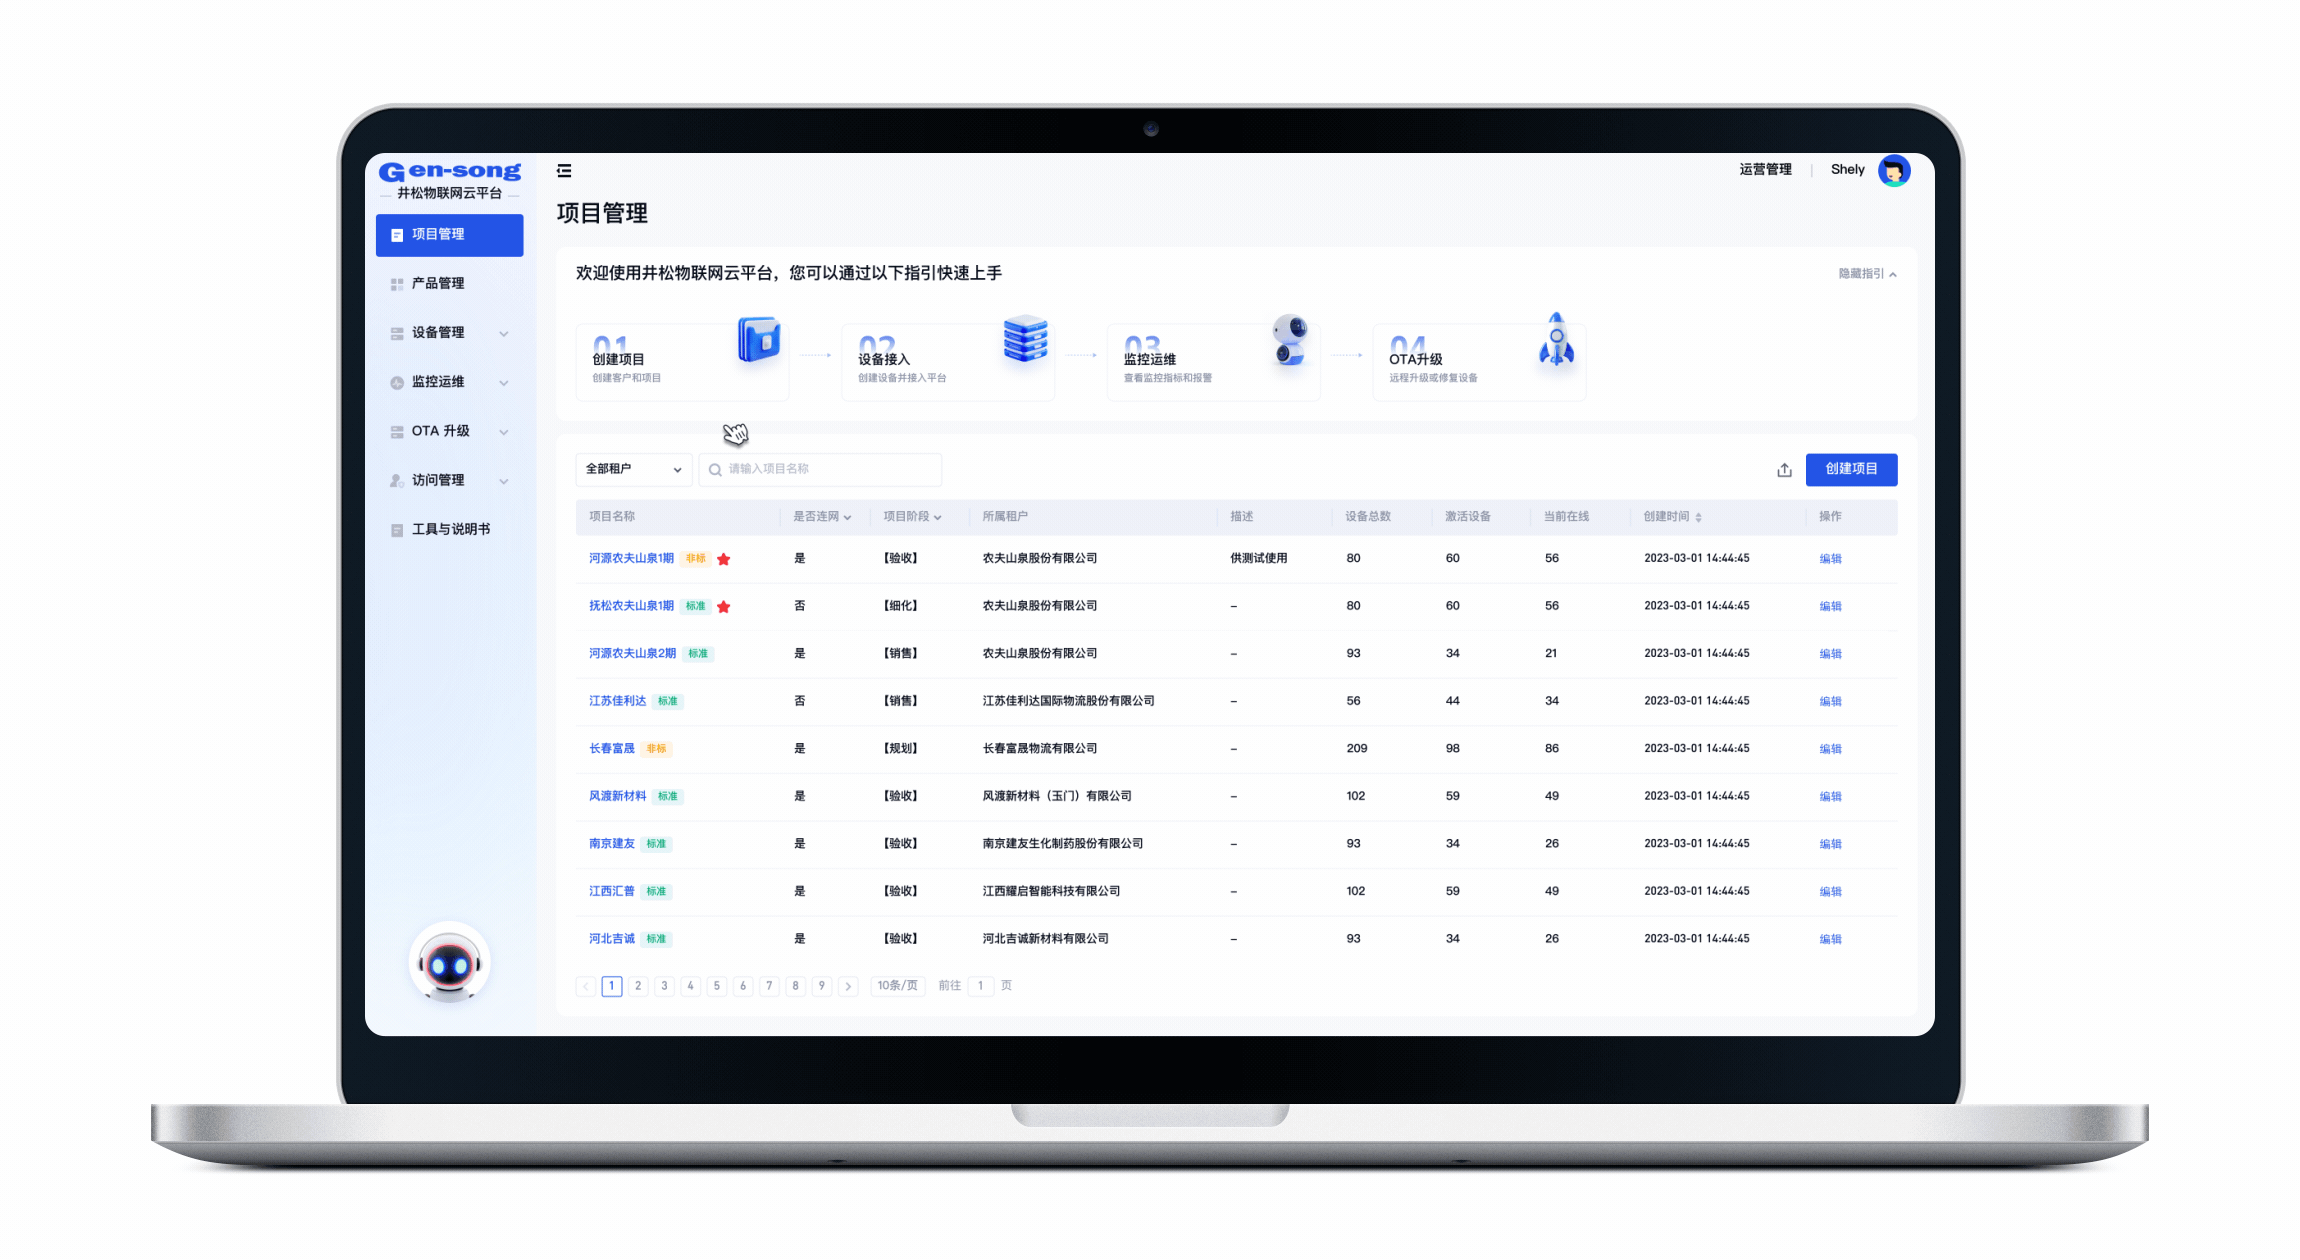Click the export/upload icon beside 创建项目
Image resolution: width=2300 pixels, height=1260 pixels.
click(x=1784, y=470)
